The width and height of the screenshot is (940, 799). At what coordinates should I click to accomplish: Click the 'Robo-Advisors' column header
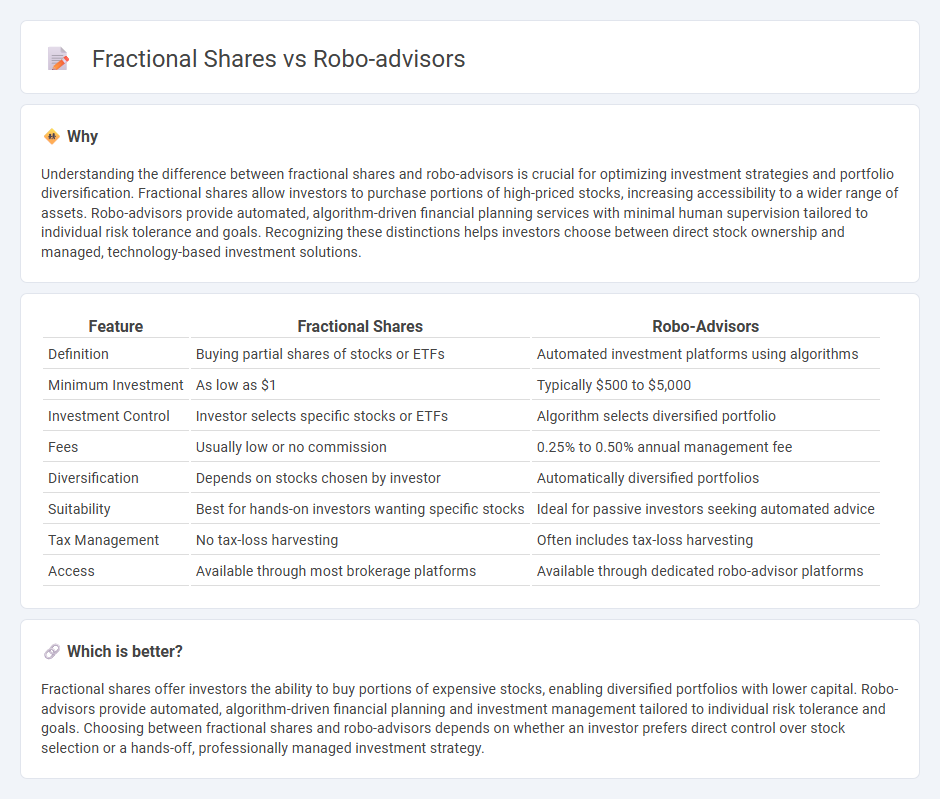click(x=706, y=326)
